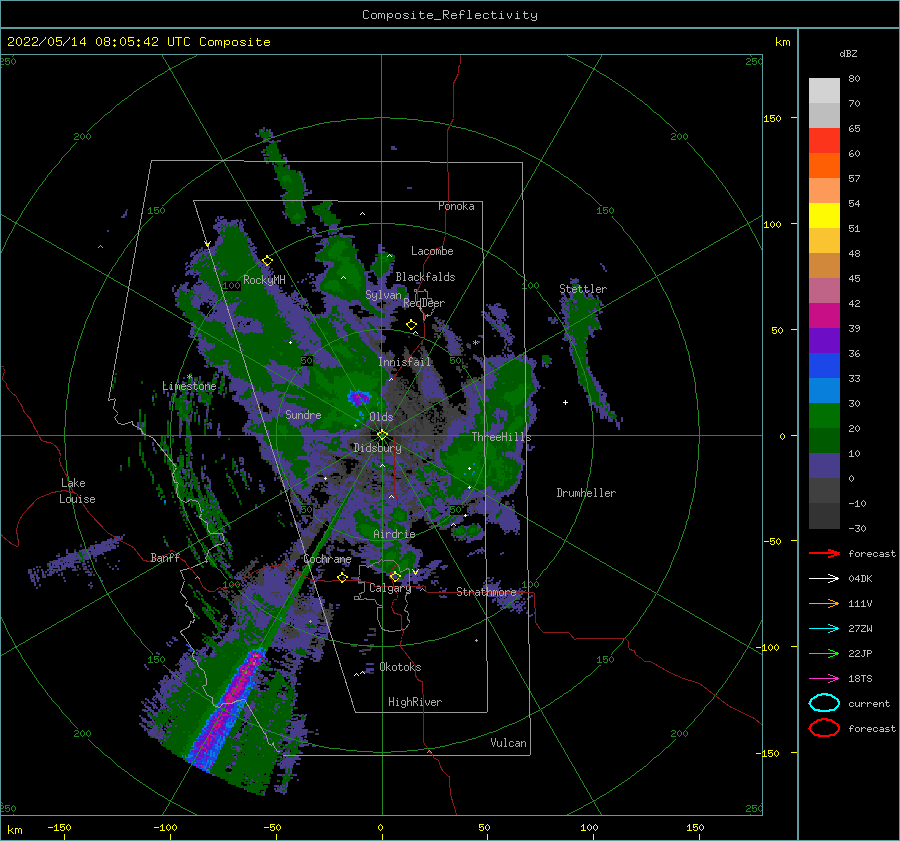Click the Lacombe city label
The width and height of the screenshot is (900, 841).
tap(432, 251)
